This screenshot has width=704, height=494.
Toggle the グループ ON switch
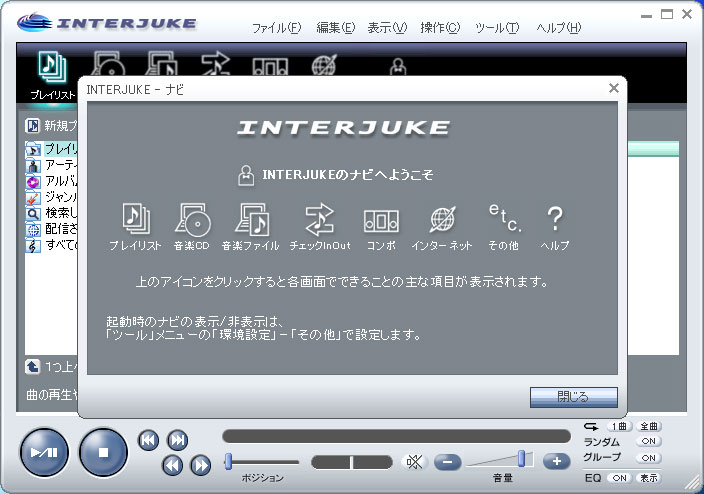click(x=648, y=457)
